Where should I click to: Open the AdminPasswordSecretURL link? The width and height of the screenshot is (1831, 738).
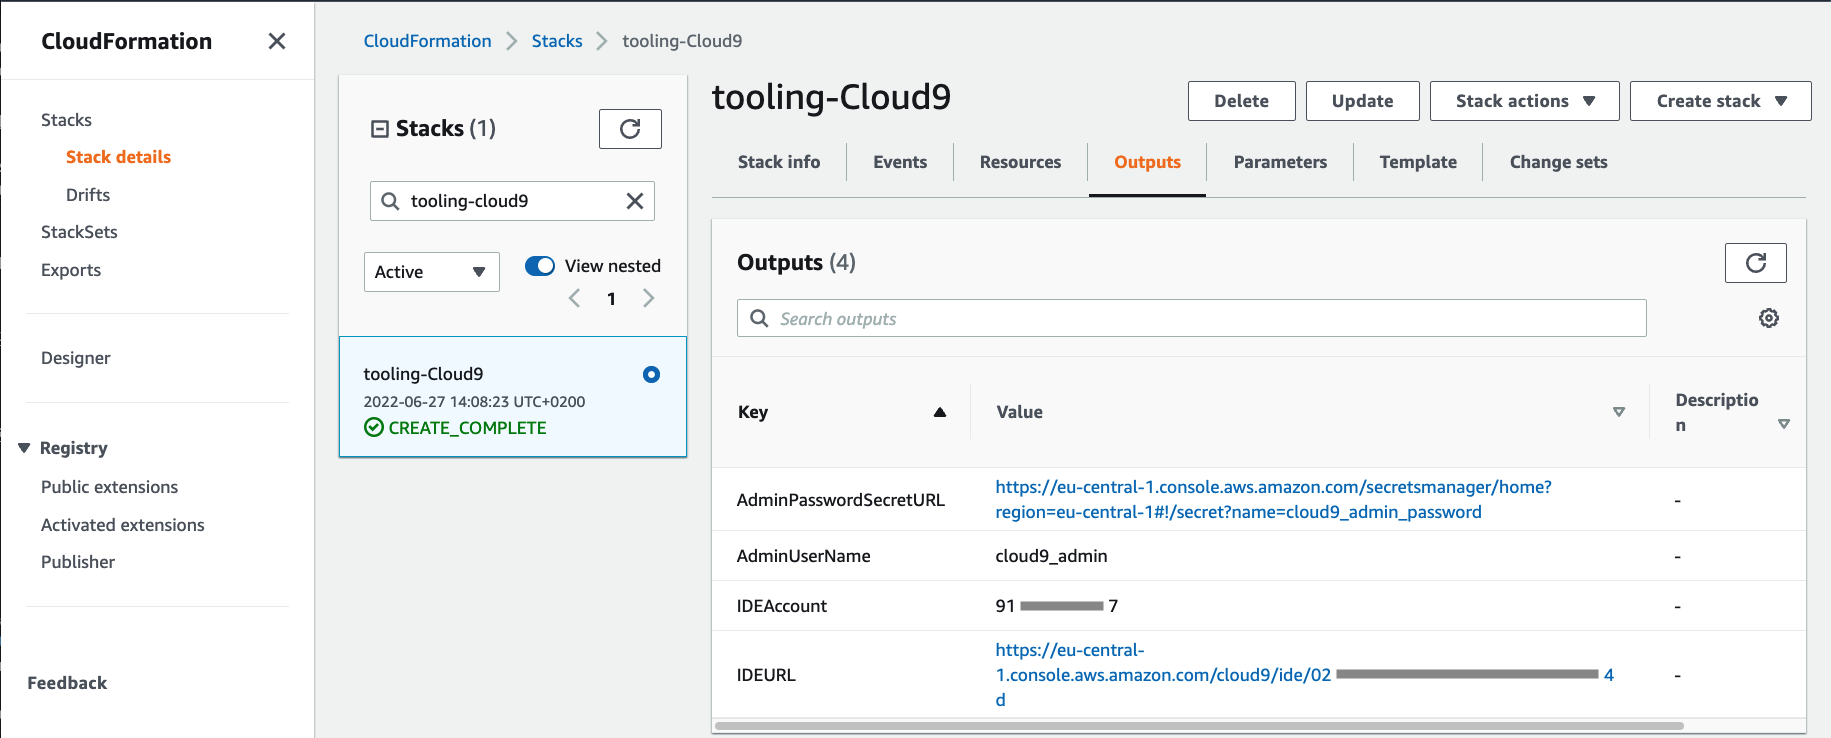tap(1273, 499)
